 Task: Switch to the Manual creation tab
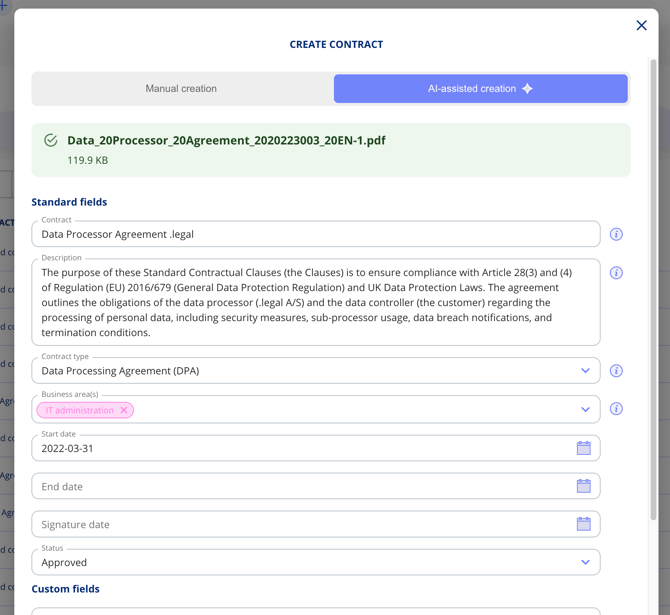pyautogui.click(x=181, y=89)
